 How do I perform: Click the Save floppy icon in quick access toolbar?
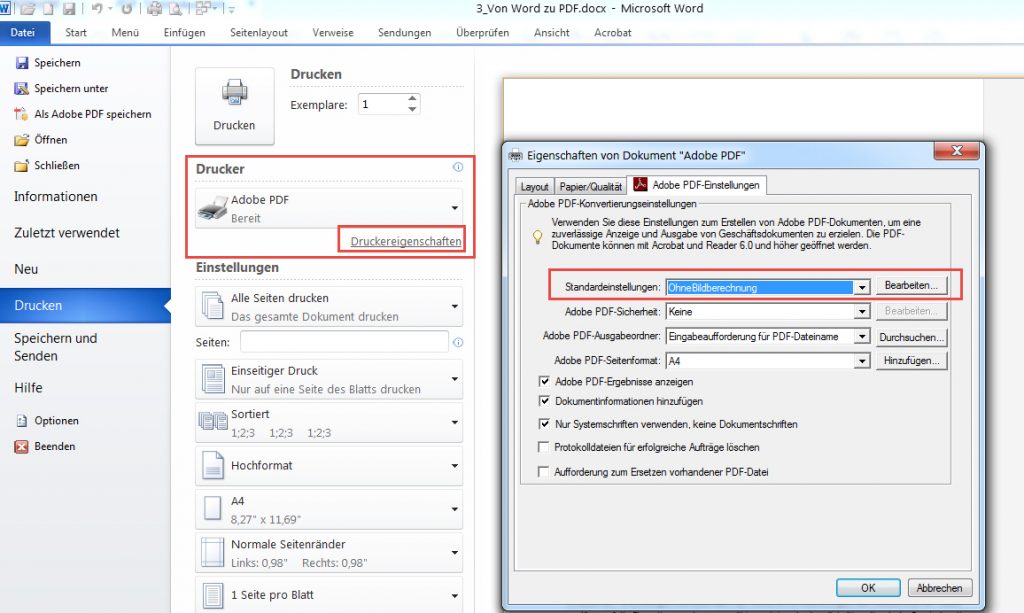69,8
